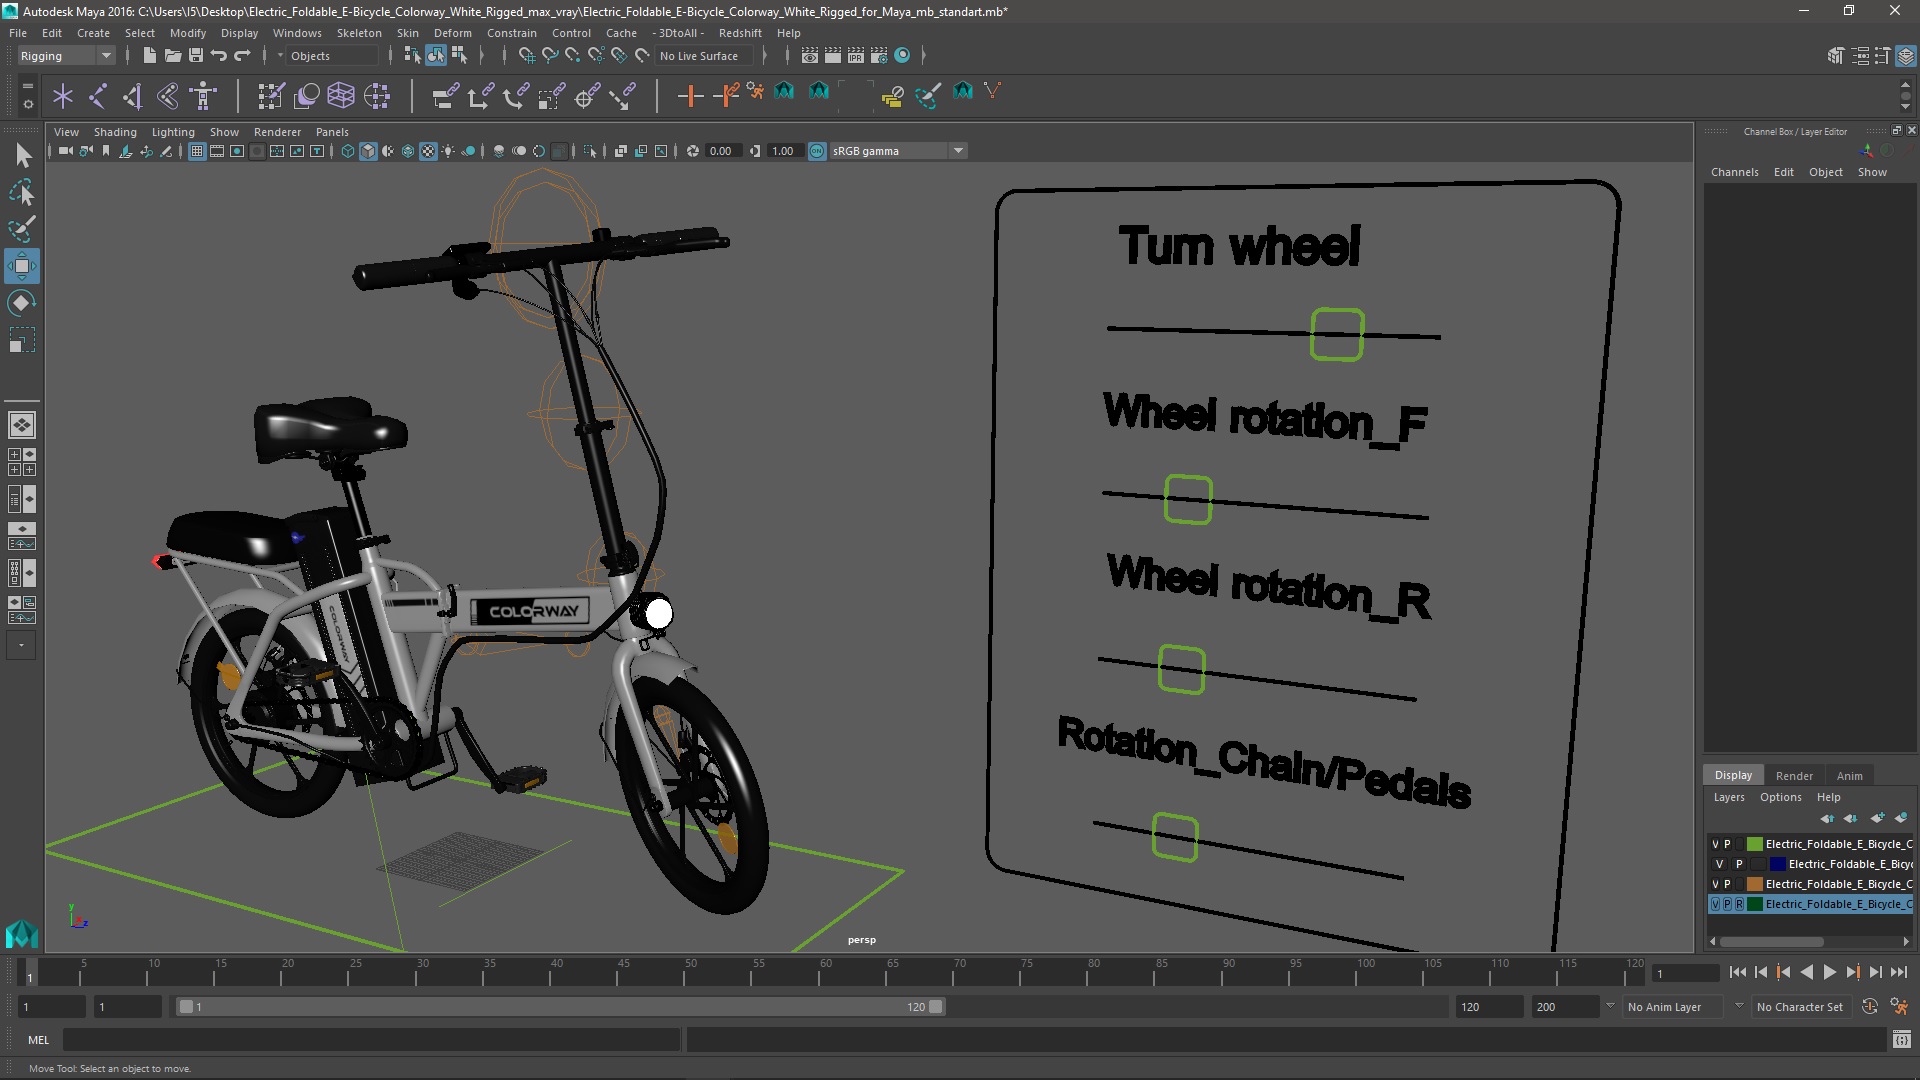Image resolution: width=1920 pixels, height=1080 pixels.
Task: Open the viewport Panels menu
Action: (x=332, y=132)
